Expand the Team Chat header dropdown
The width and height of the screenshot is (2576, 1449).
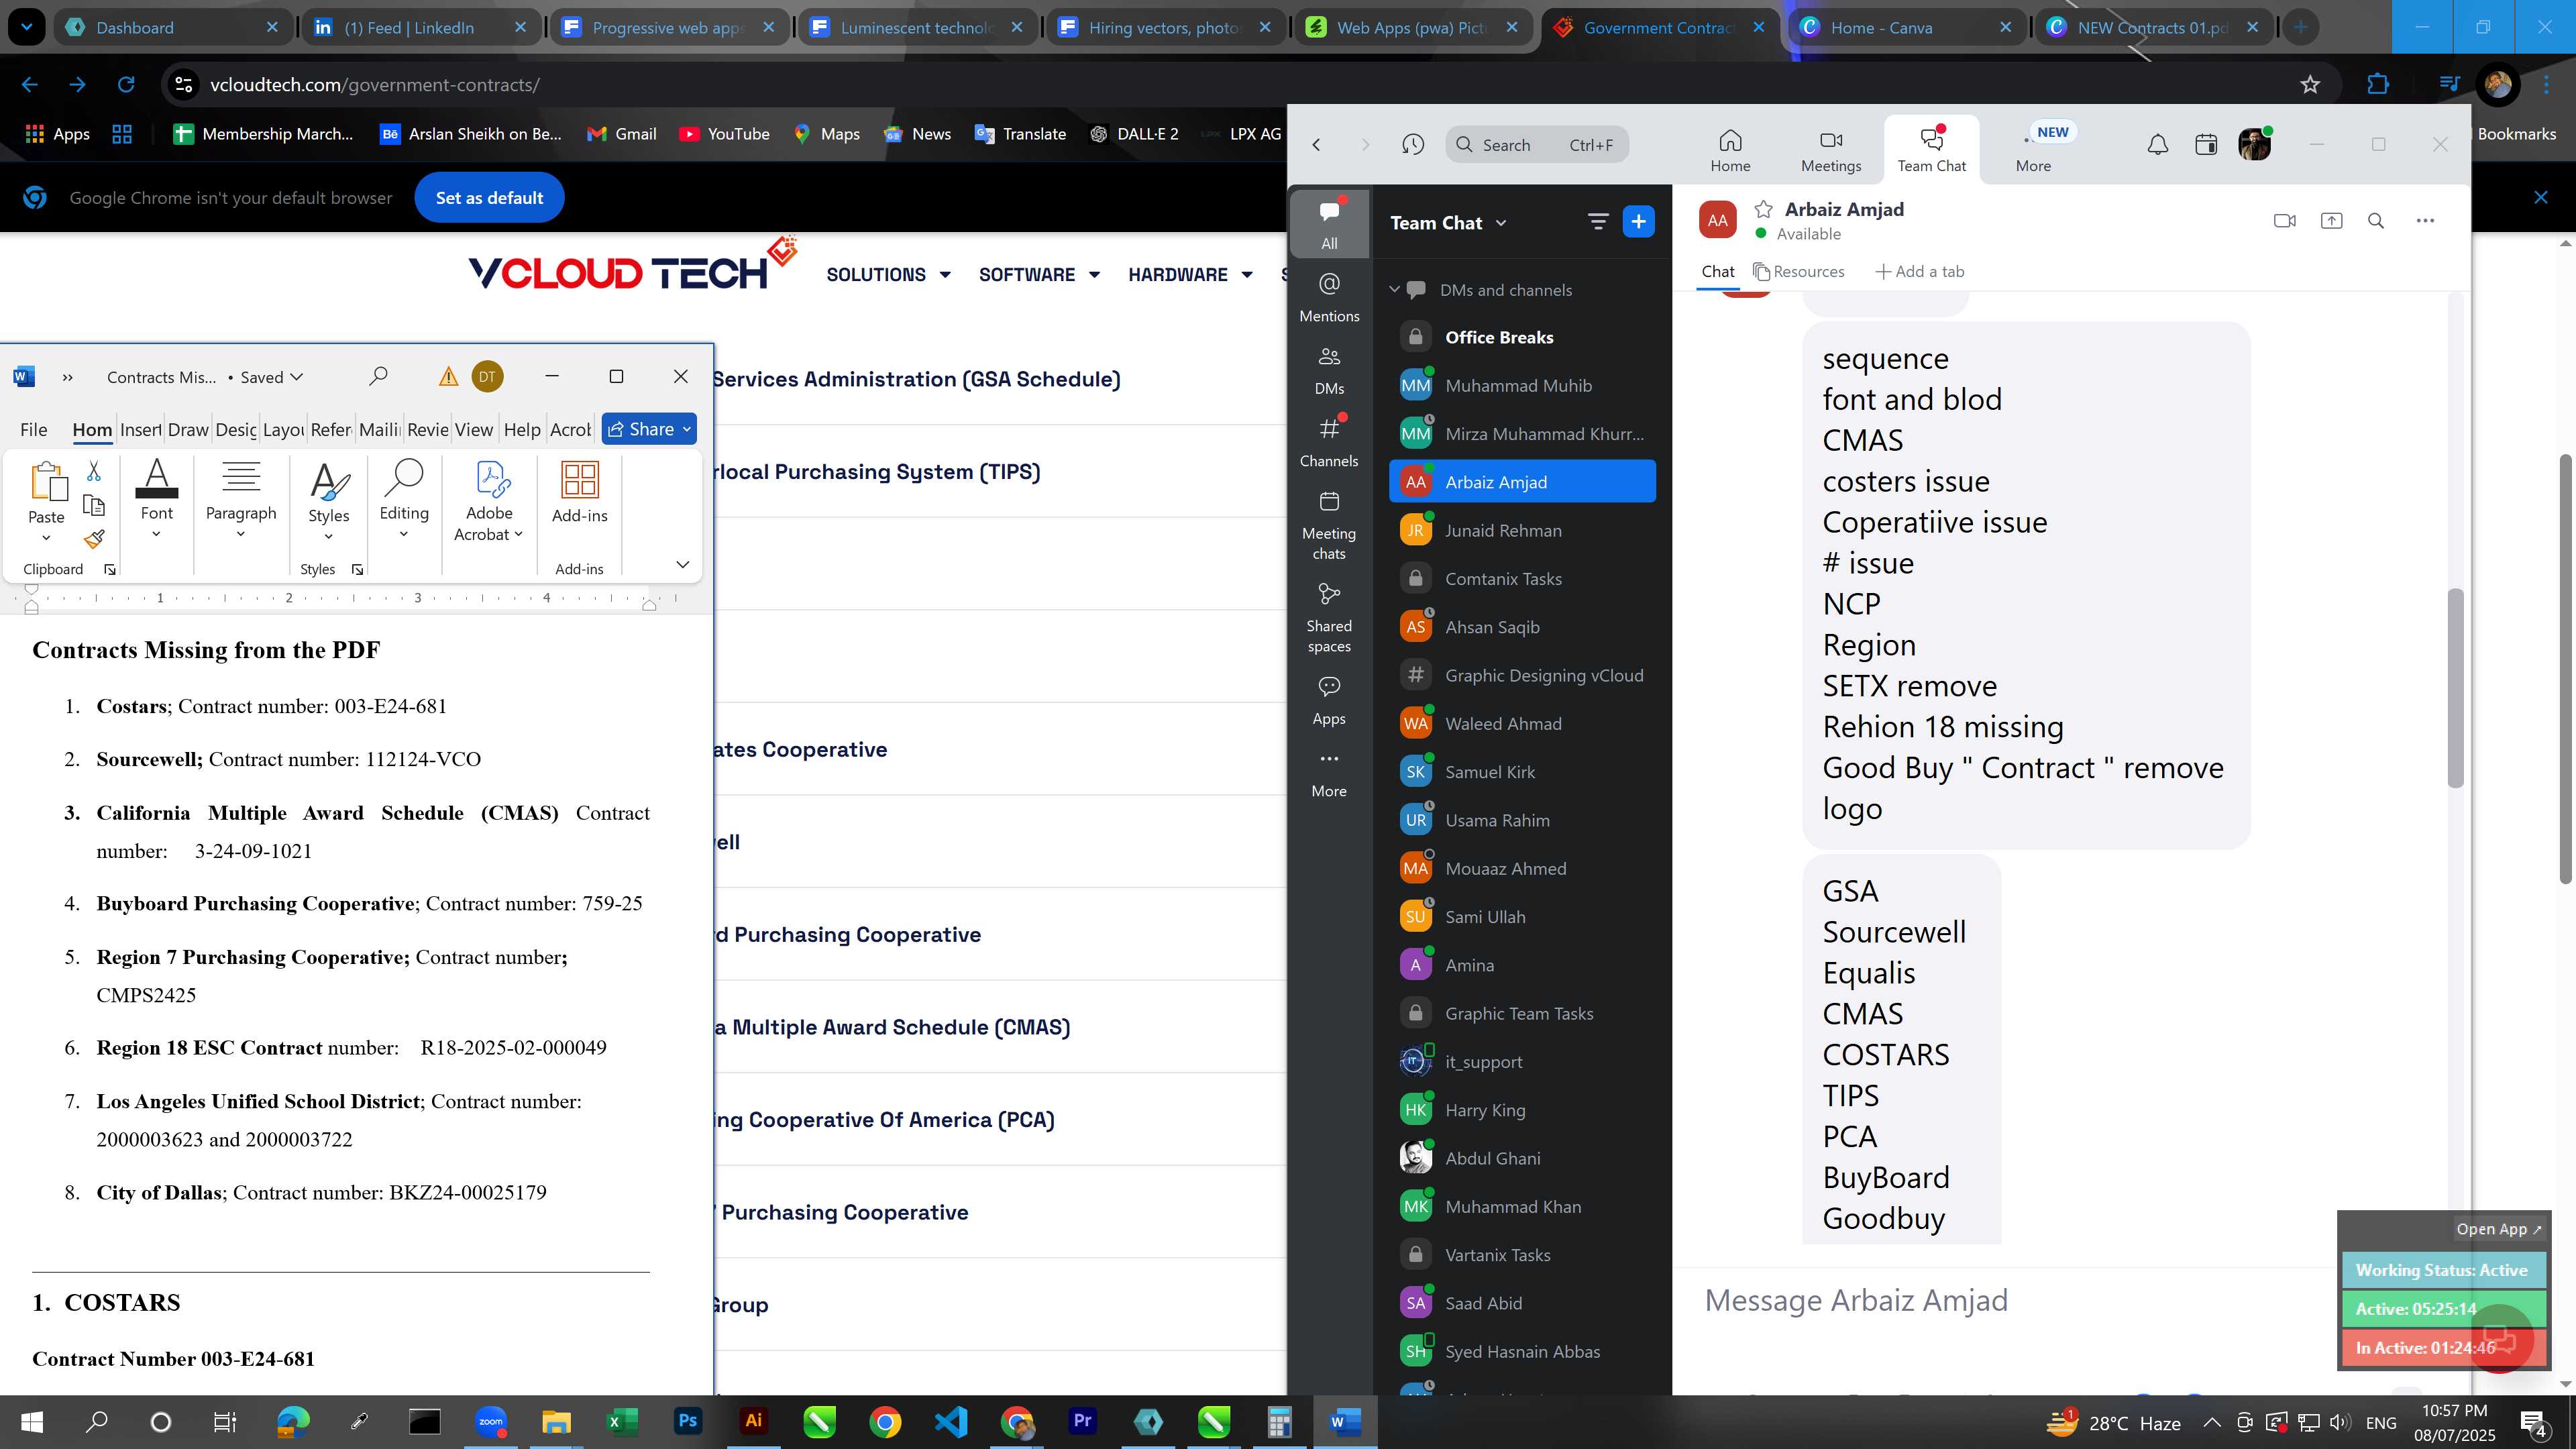click(1501, 223)
